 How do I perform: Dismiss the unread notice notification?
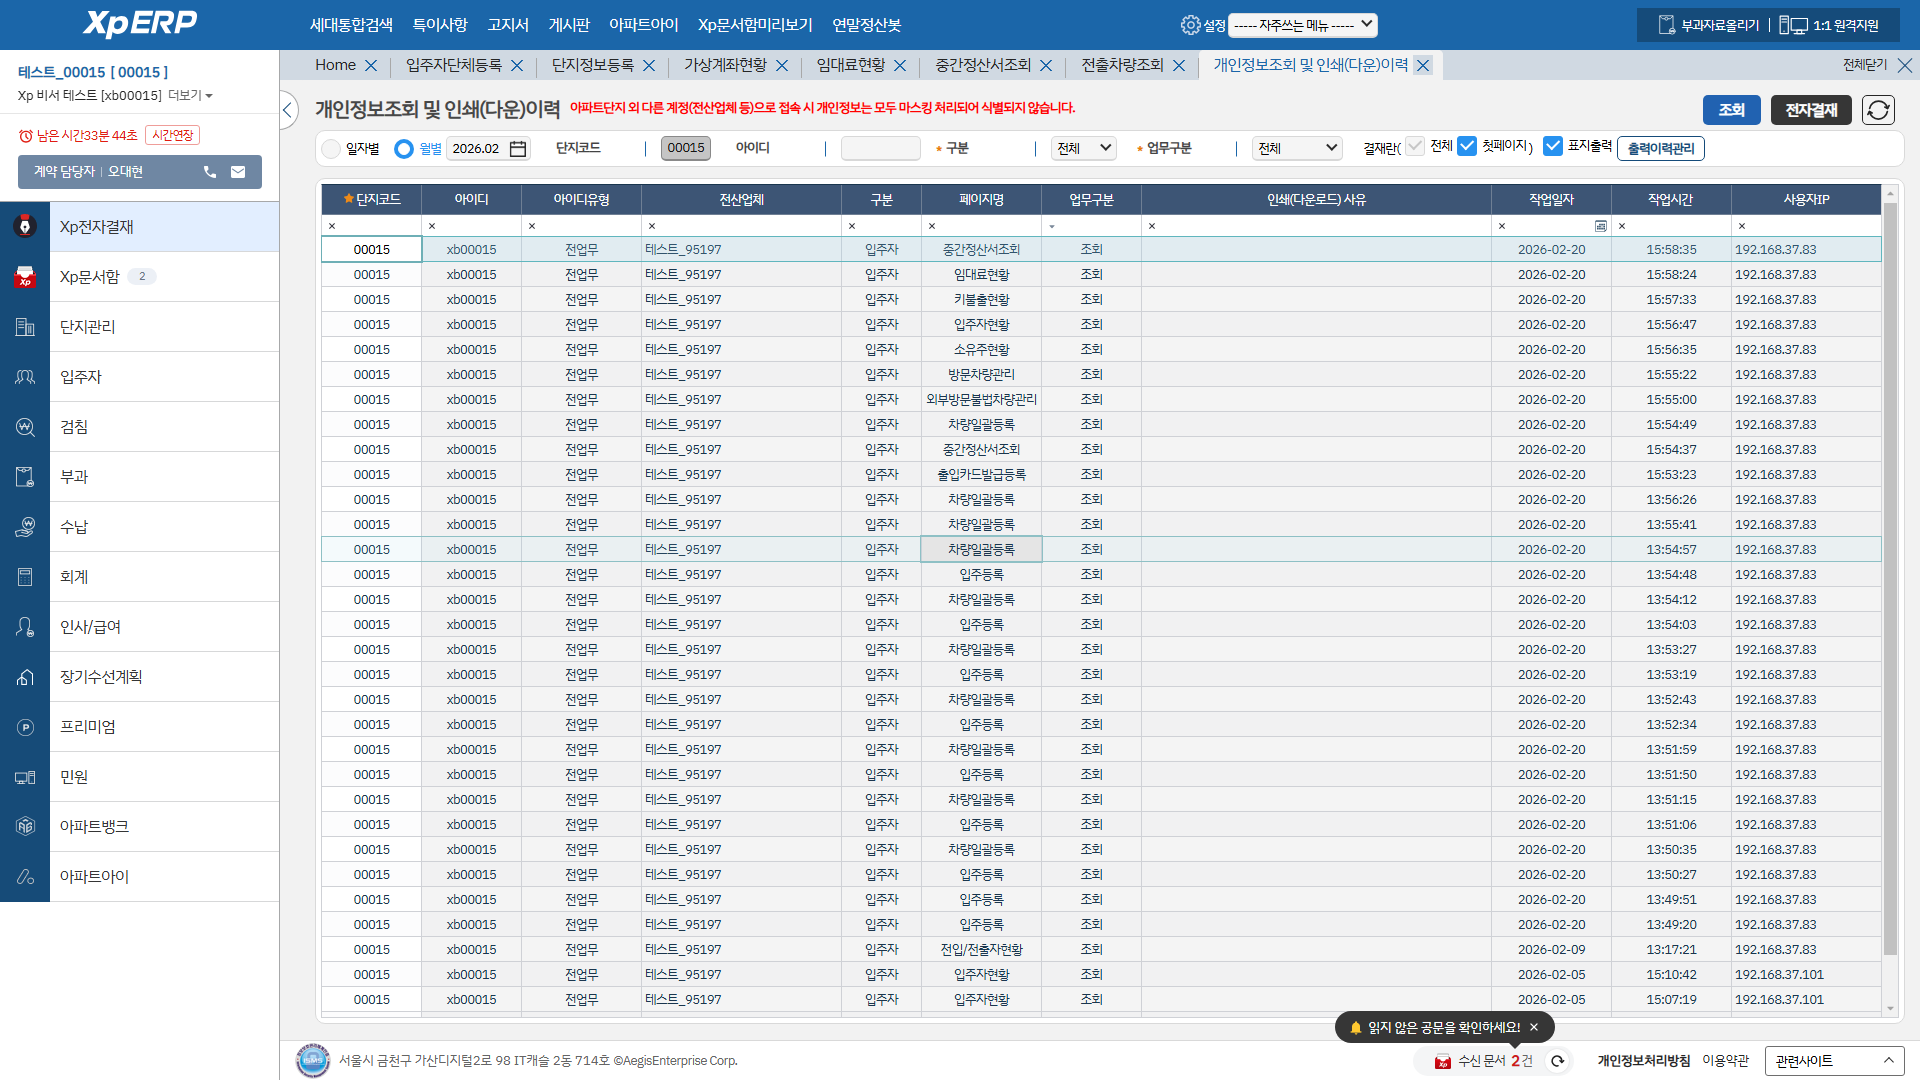[x=1534, y=1027]
